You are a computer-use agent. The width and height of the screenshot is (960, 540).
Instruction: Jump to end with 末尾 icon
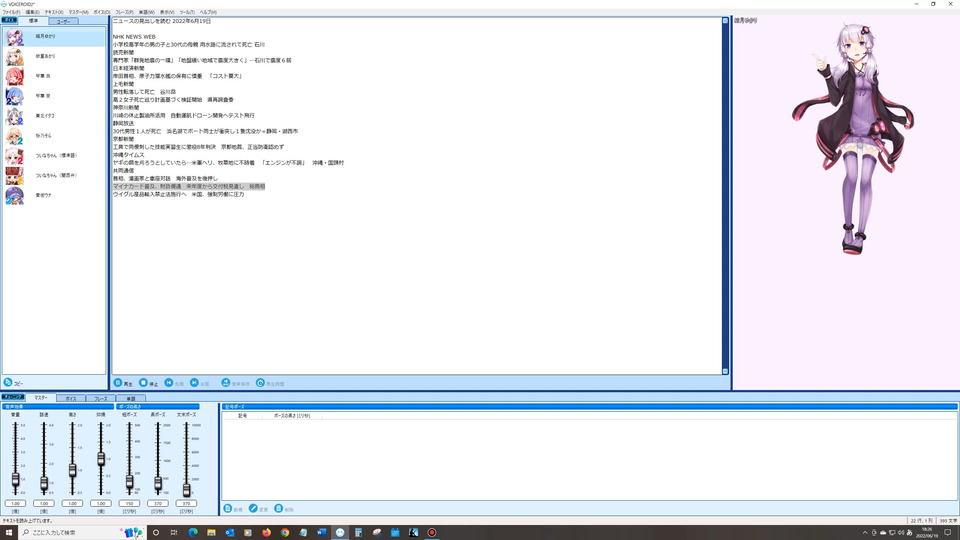(x=194, y=383)
